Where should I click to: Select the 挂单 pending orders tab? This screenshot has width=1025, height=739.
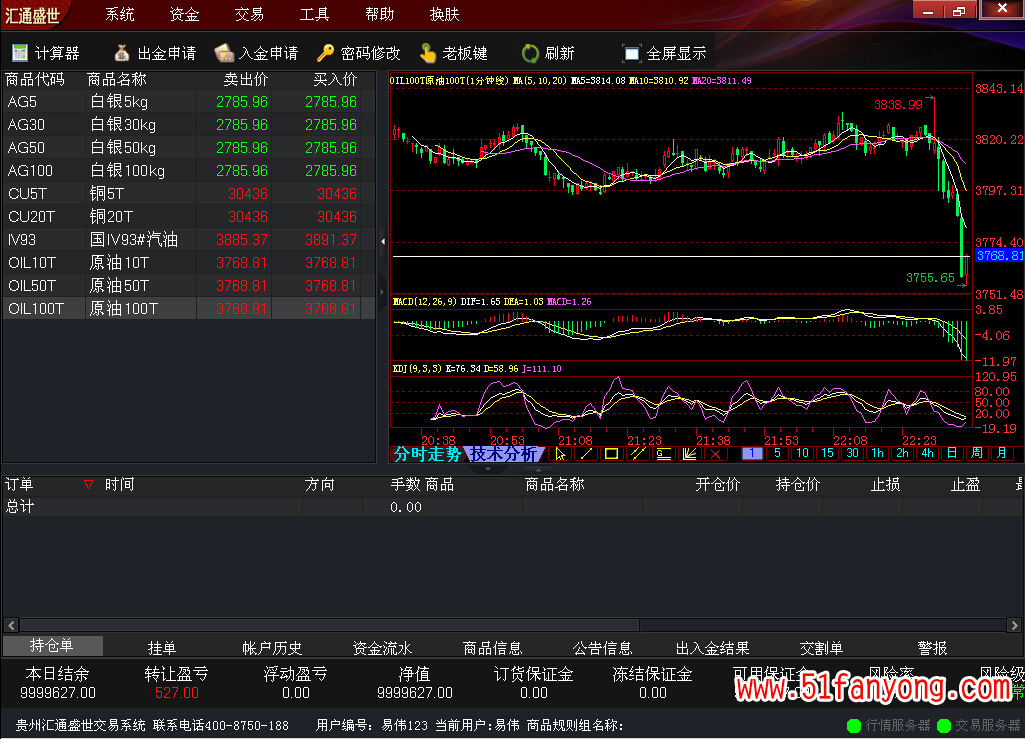pos(161,648)
